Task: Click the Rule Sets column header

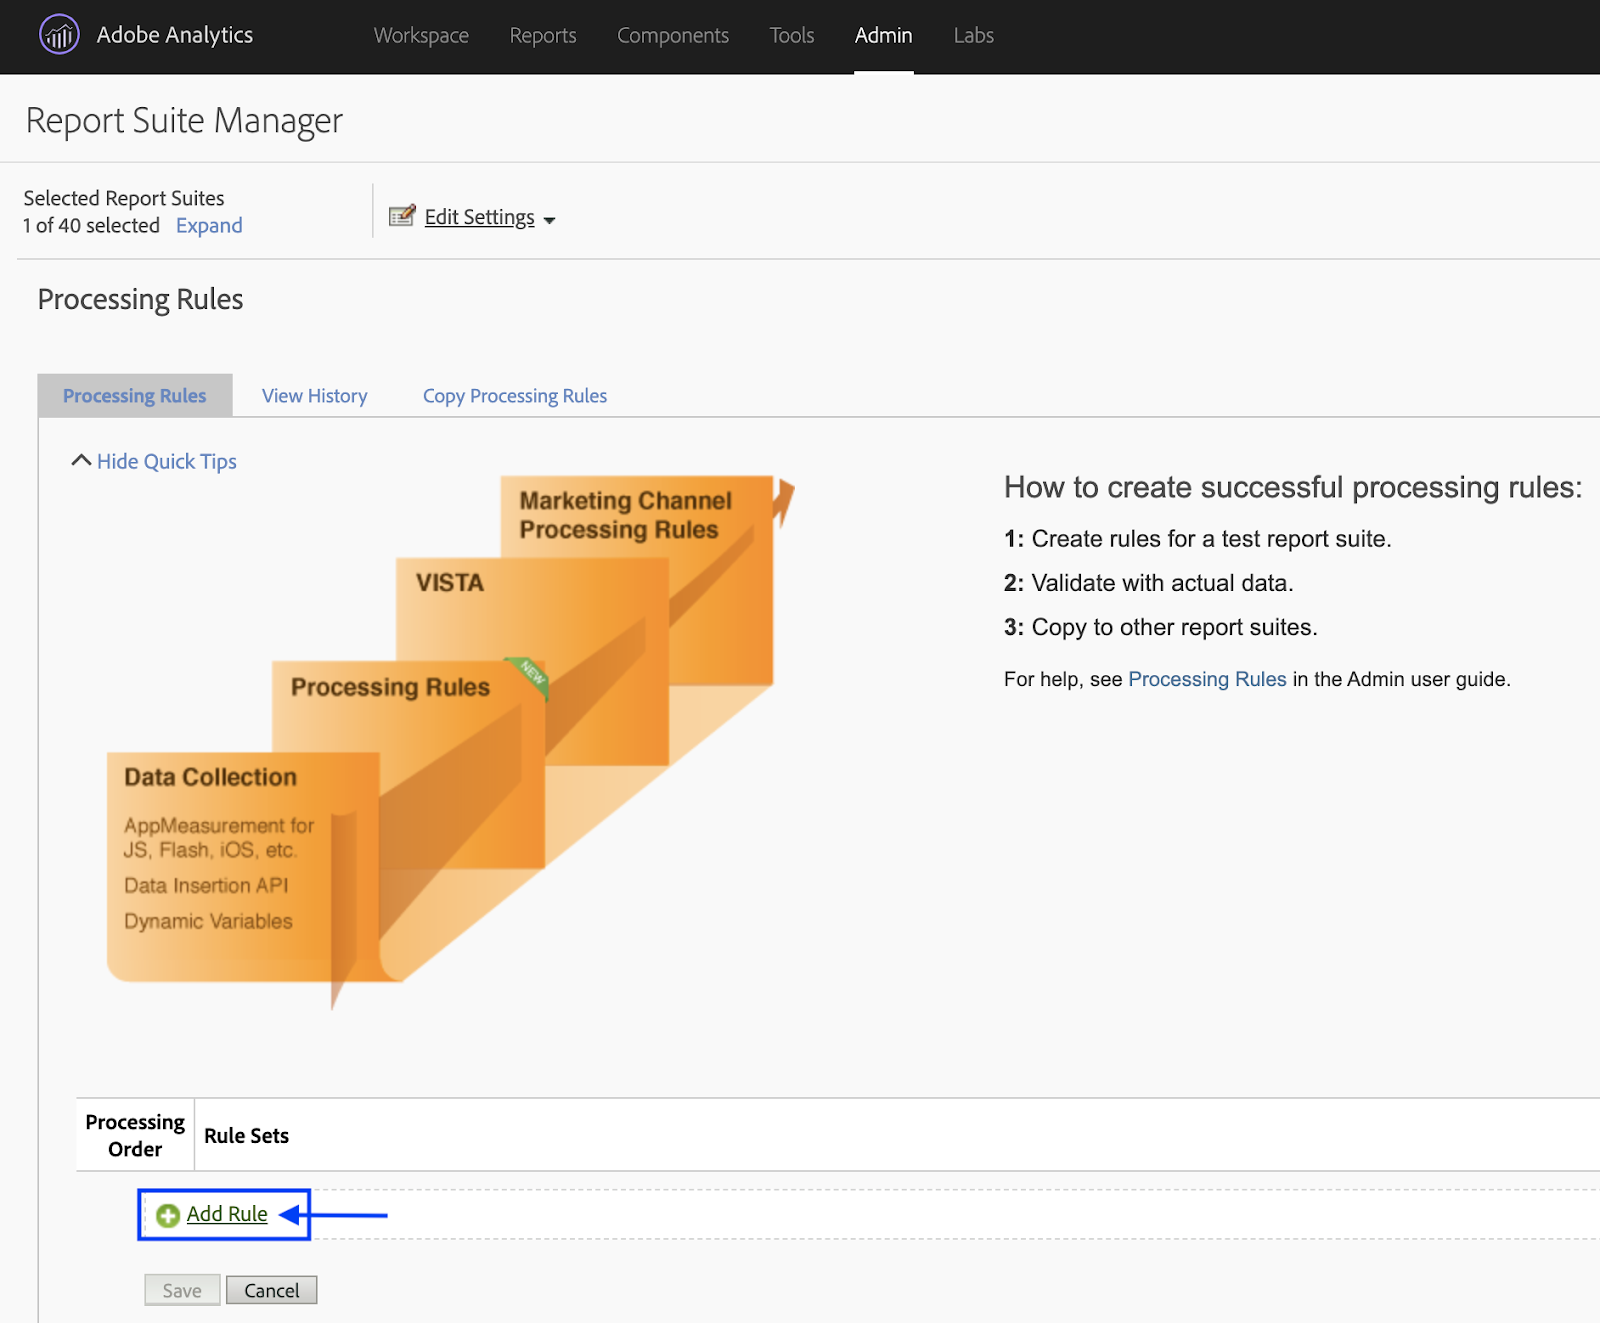Action: pyautogui.click(x=246, y=1136)
